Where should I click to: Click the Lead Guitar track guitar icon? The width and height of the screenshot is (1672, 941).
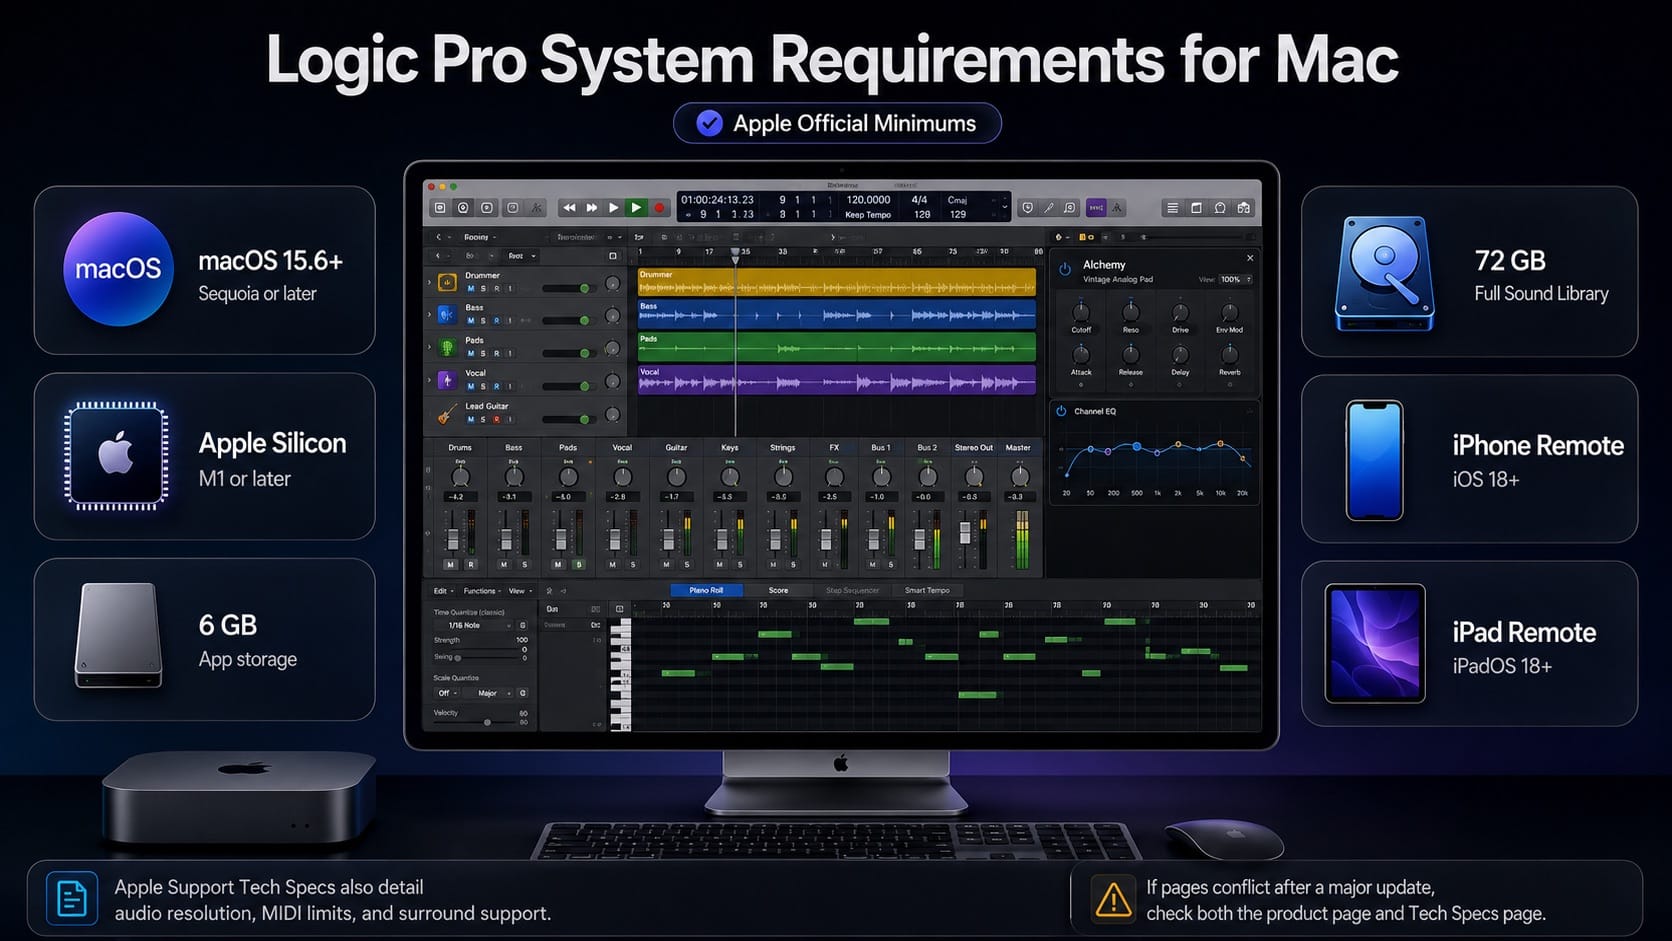point(447,413)
